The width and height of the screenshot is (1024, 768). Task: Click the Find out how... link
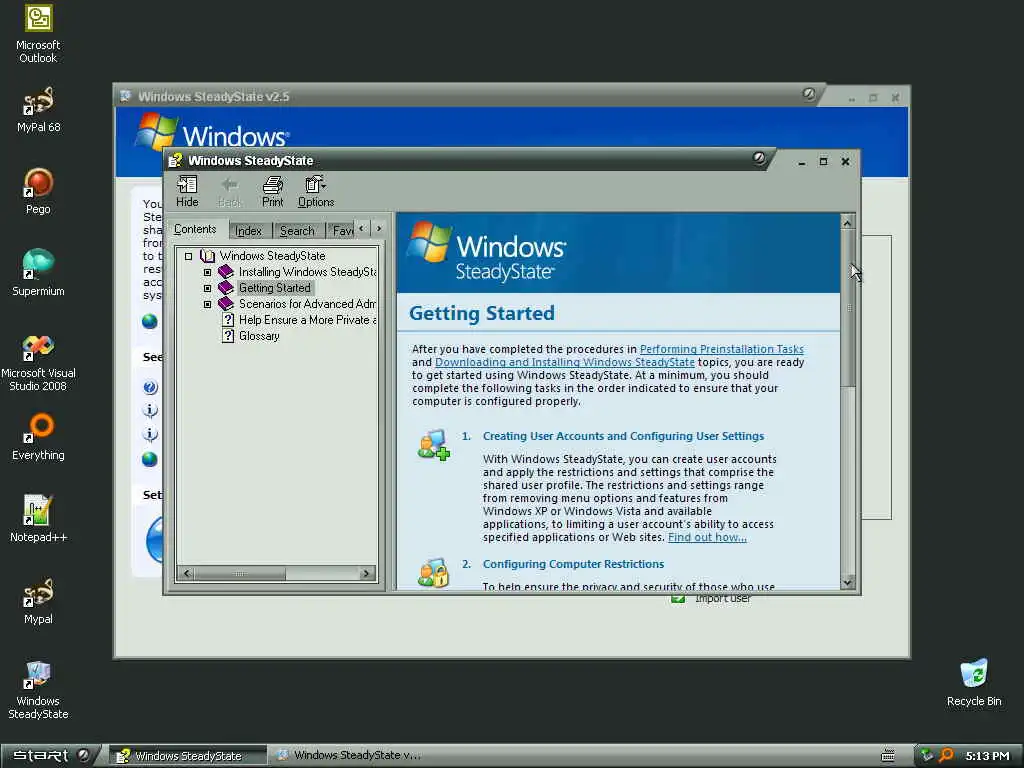click(x=707, y=537)
